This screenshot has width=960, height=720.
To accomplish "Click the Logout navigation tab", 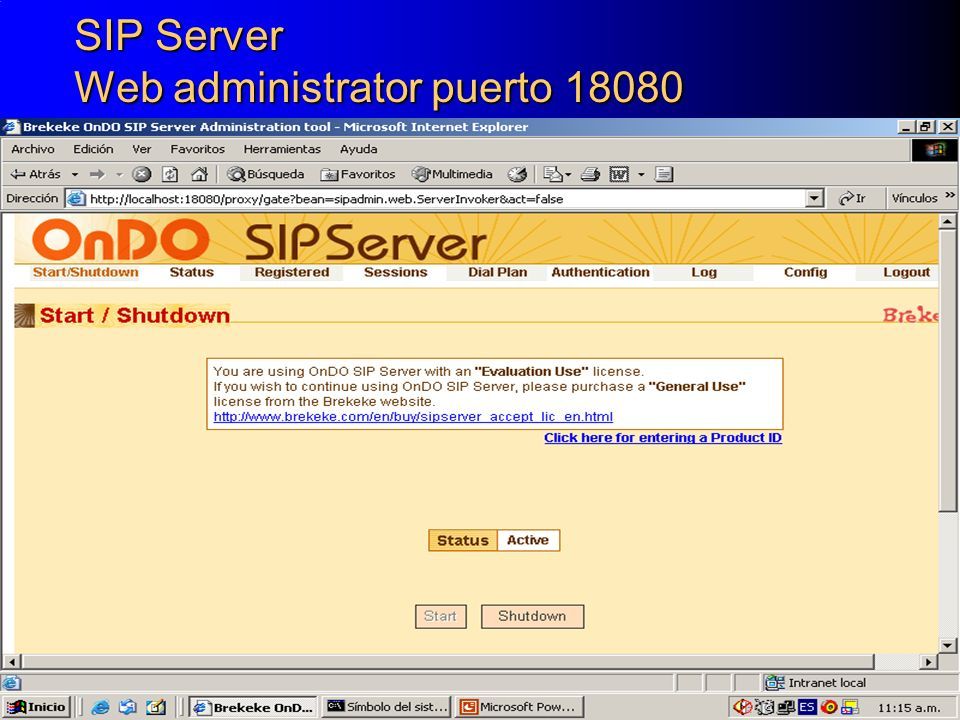I will (906, 272).
